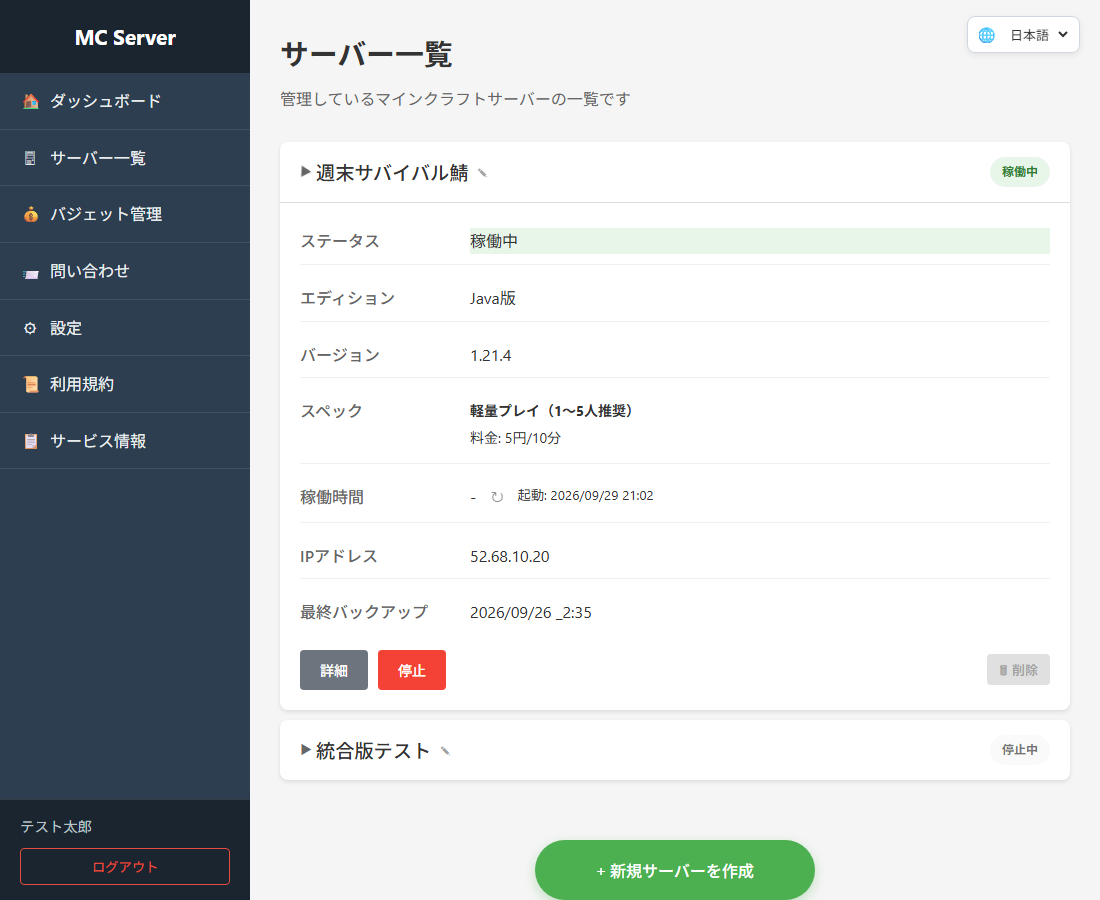
Task: Click the IP address 52.68.10.20
Action: [x=509, y=557]
